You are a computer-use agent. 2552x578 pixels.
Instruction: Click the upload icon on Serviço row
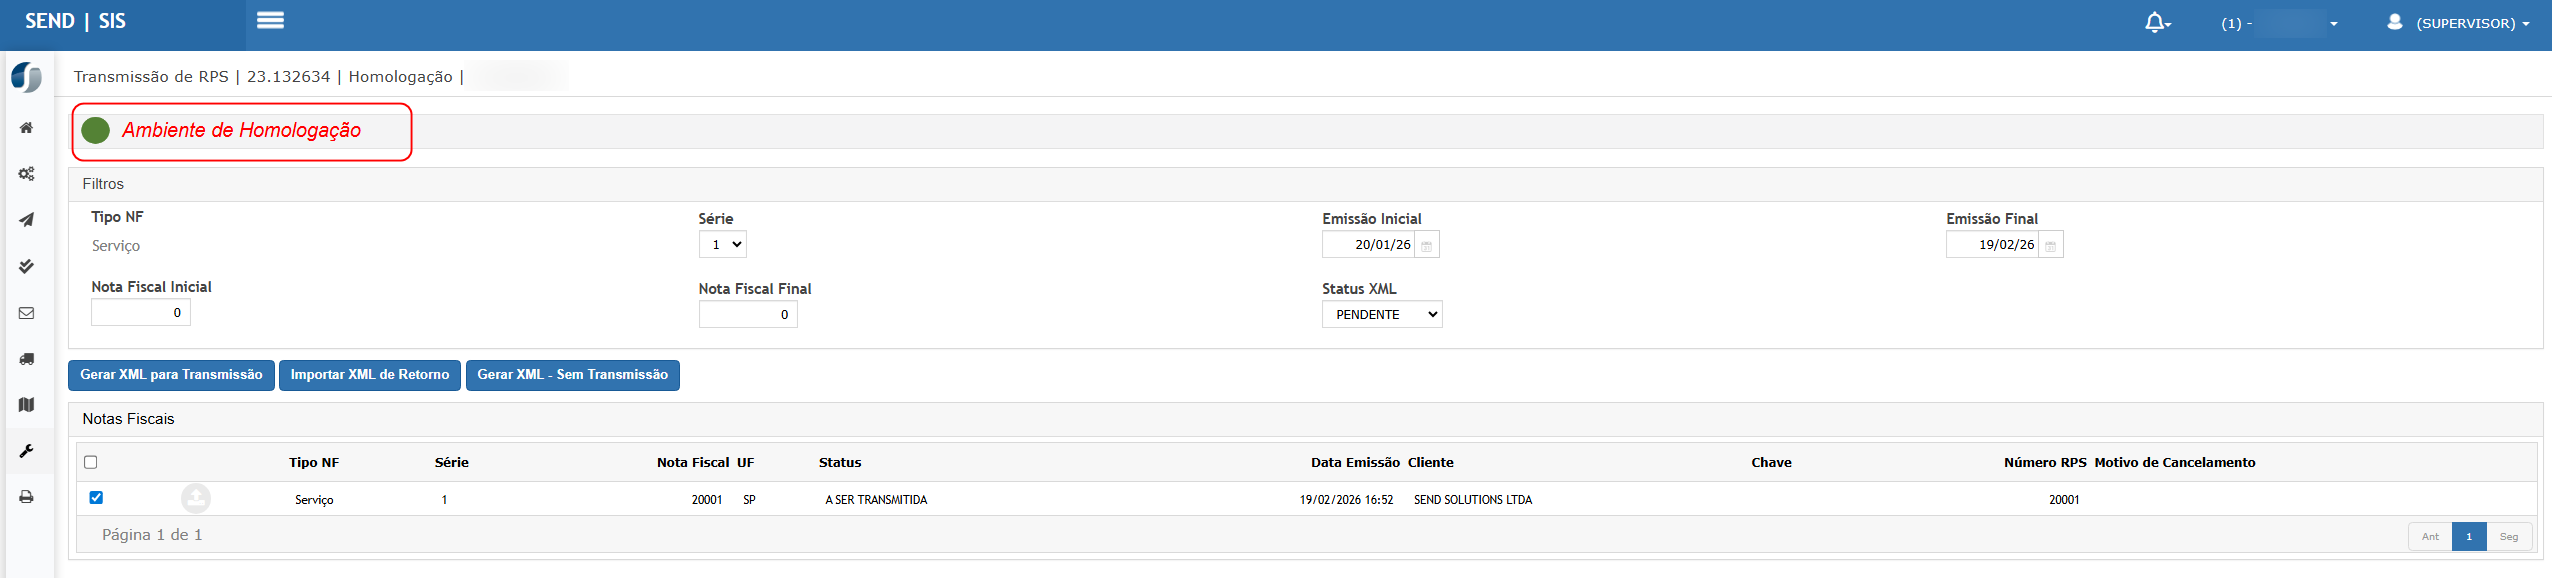[x=196, y=498]
